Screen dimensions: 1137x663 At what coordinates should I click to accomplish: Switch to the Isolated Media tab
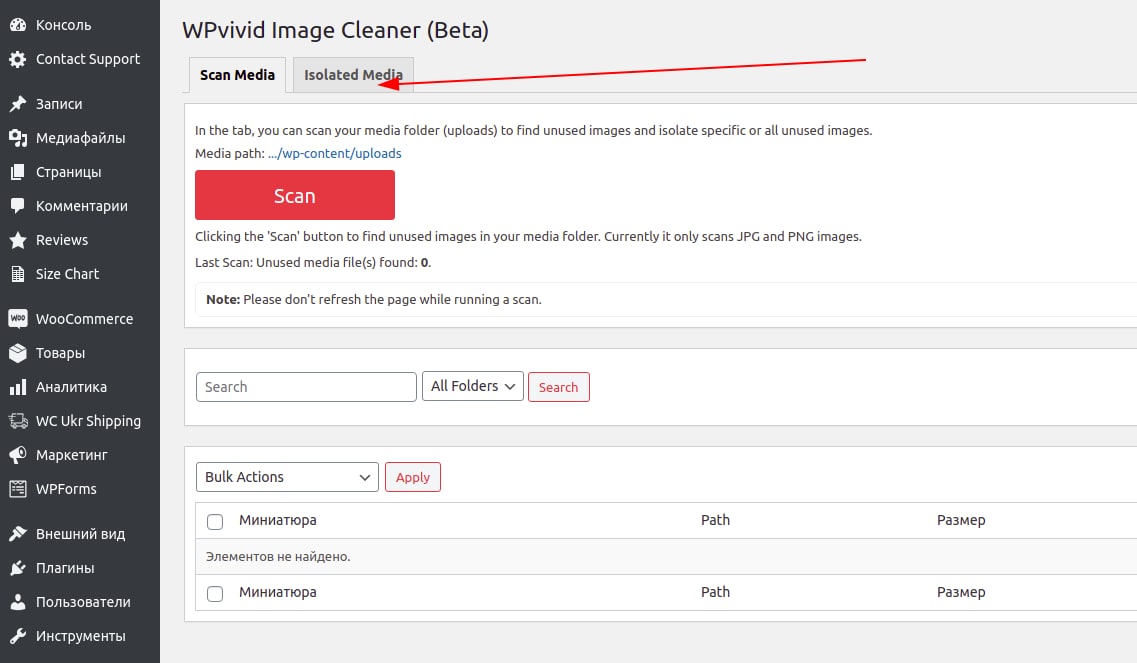pos(353,75)
